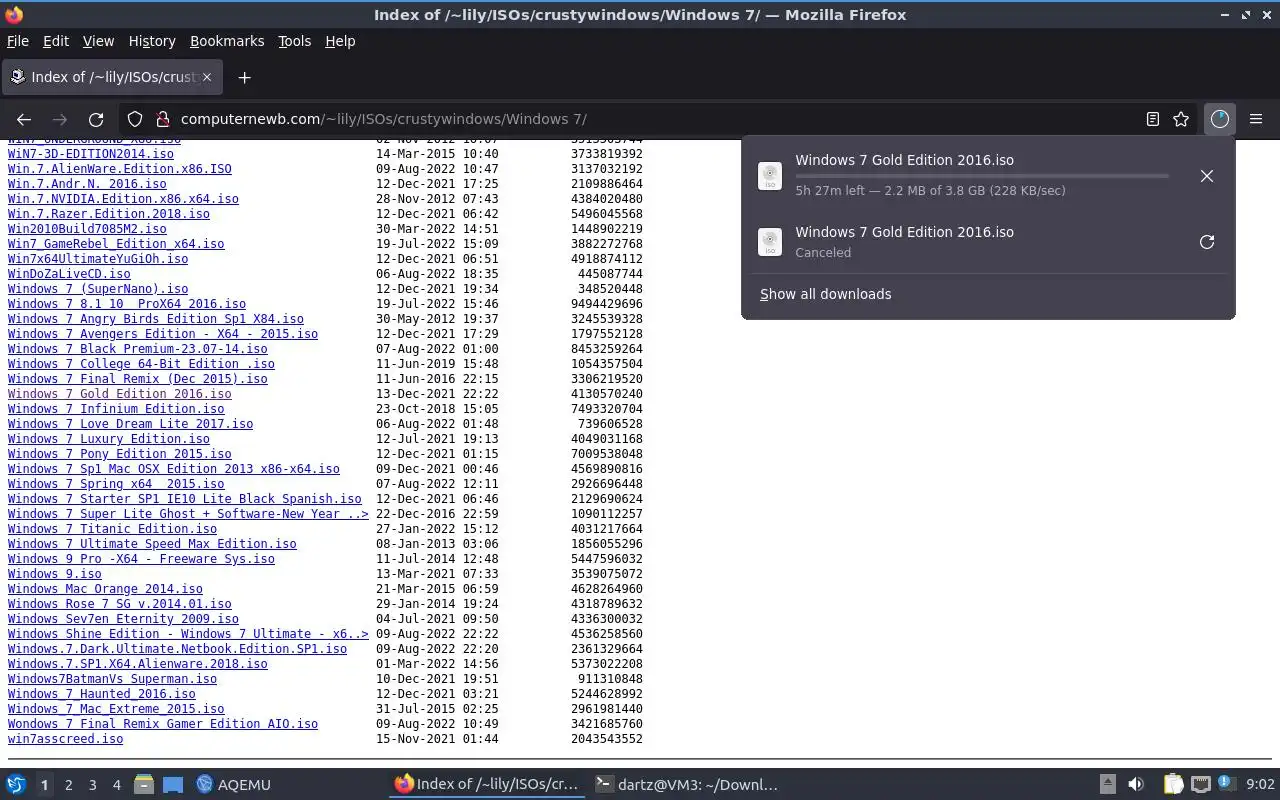Switch to AQEMU in the taskbar
The width and height of the screenshot is (1280, 800).
coord(233,785)
